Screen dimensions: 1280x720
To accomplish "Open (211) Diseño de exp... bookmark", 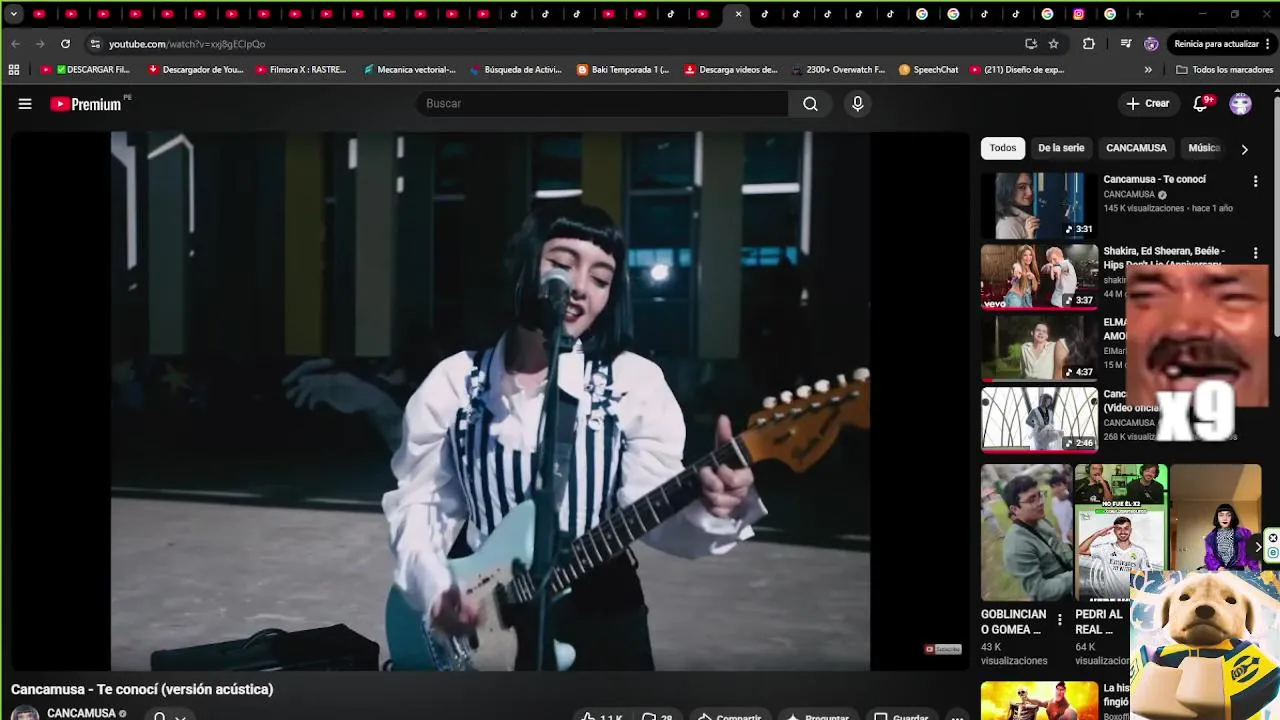I will (x=1016, y=70).
